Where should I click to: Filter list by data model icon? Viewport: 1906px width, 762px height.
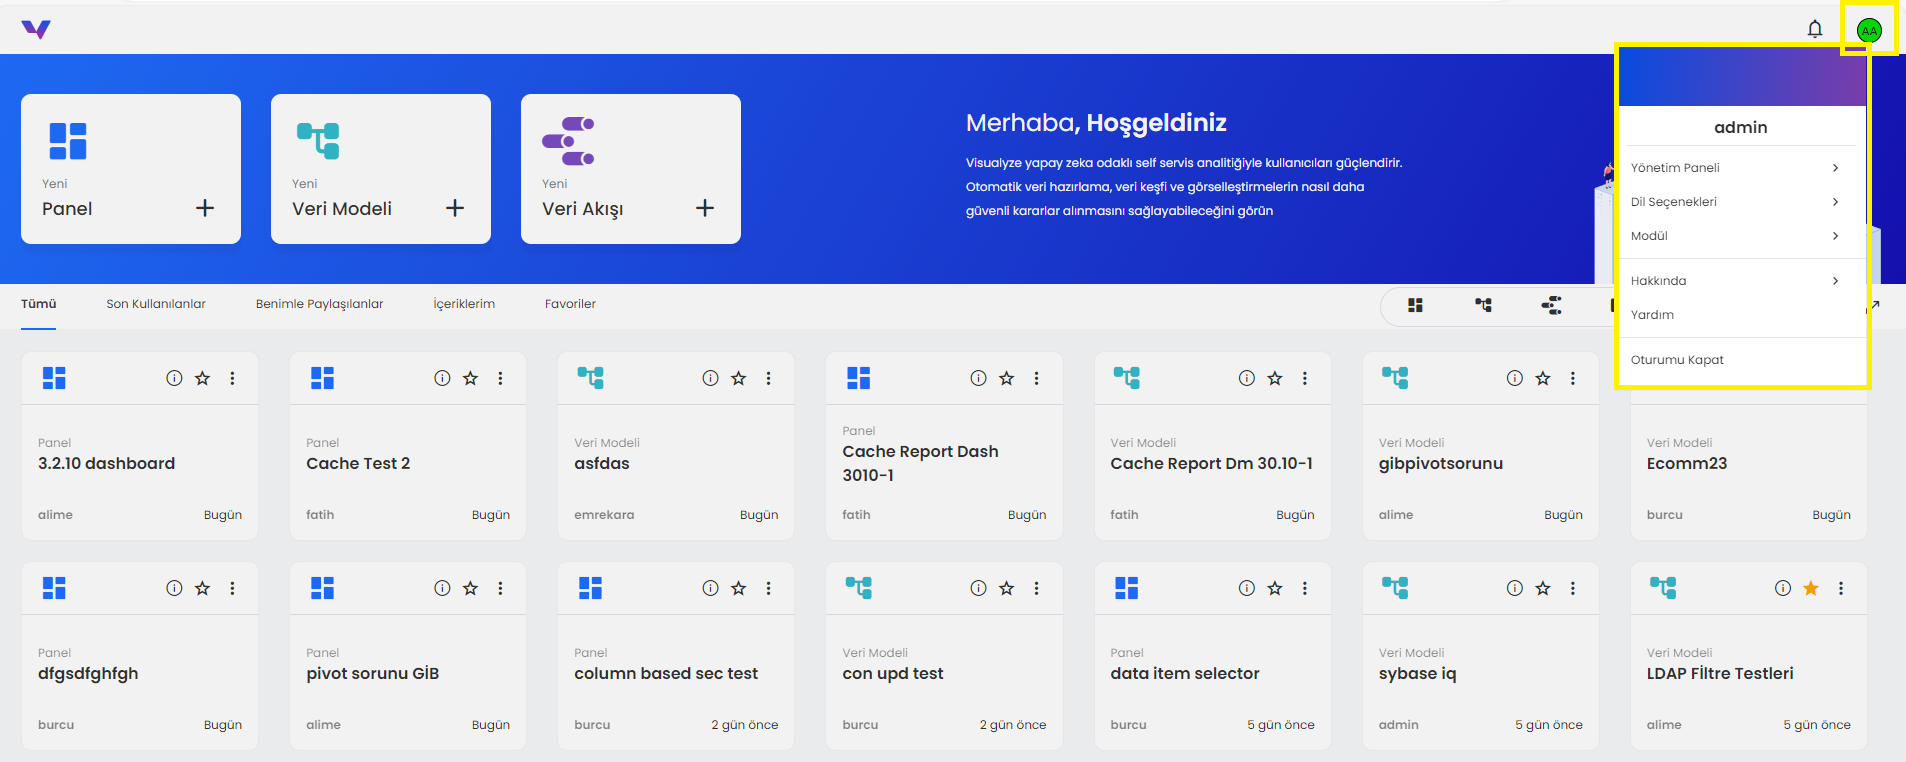click(x=1483, y=305)
